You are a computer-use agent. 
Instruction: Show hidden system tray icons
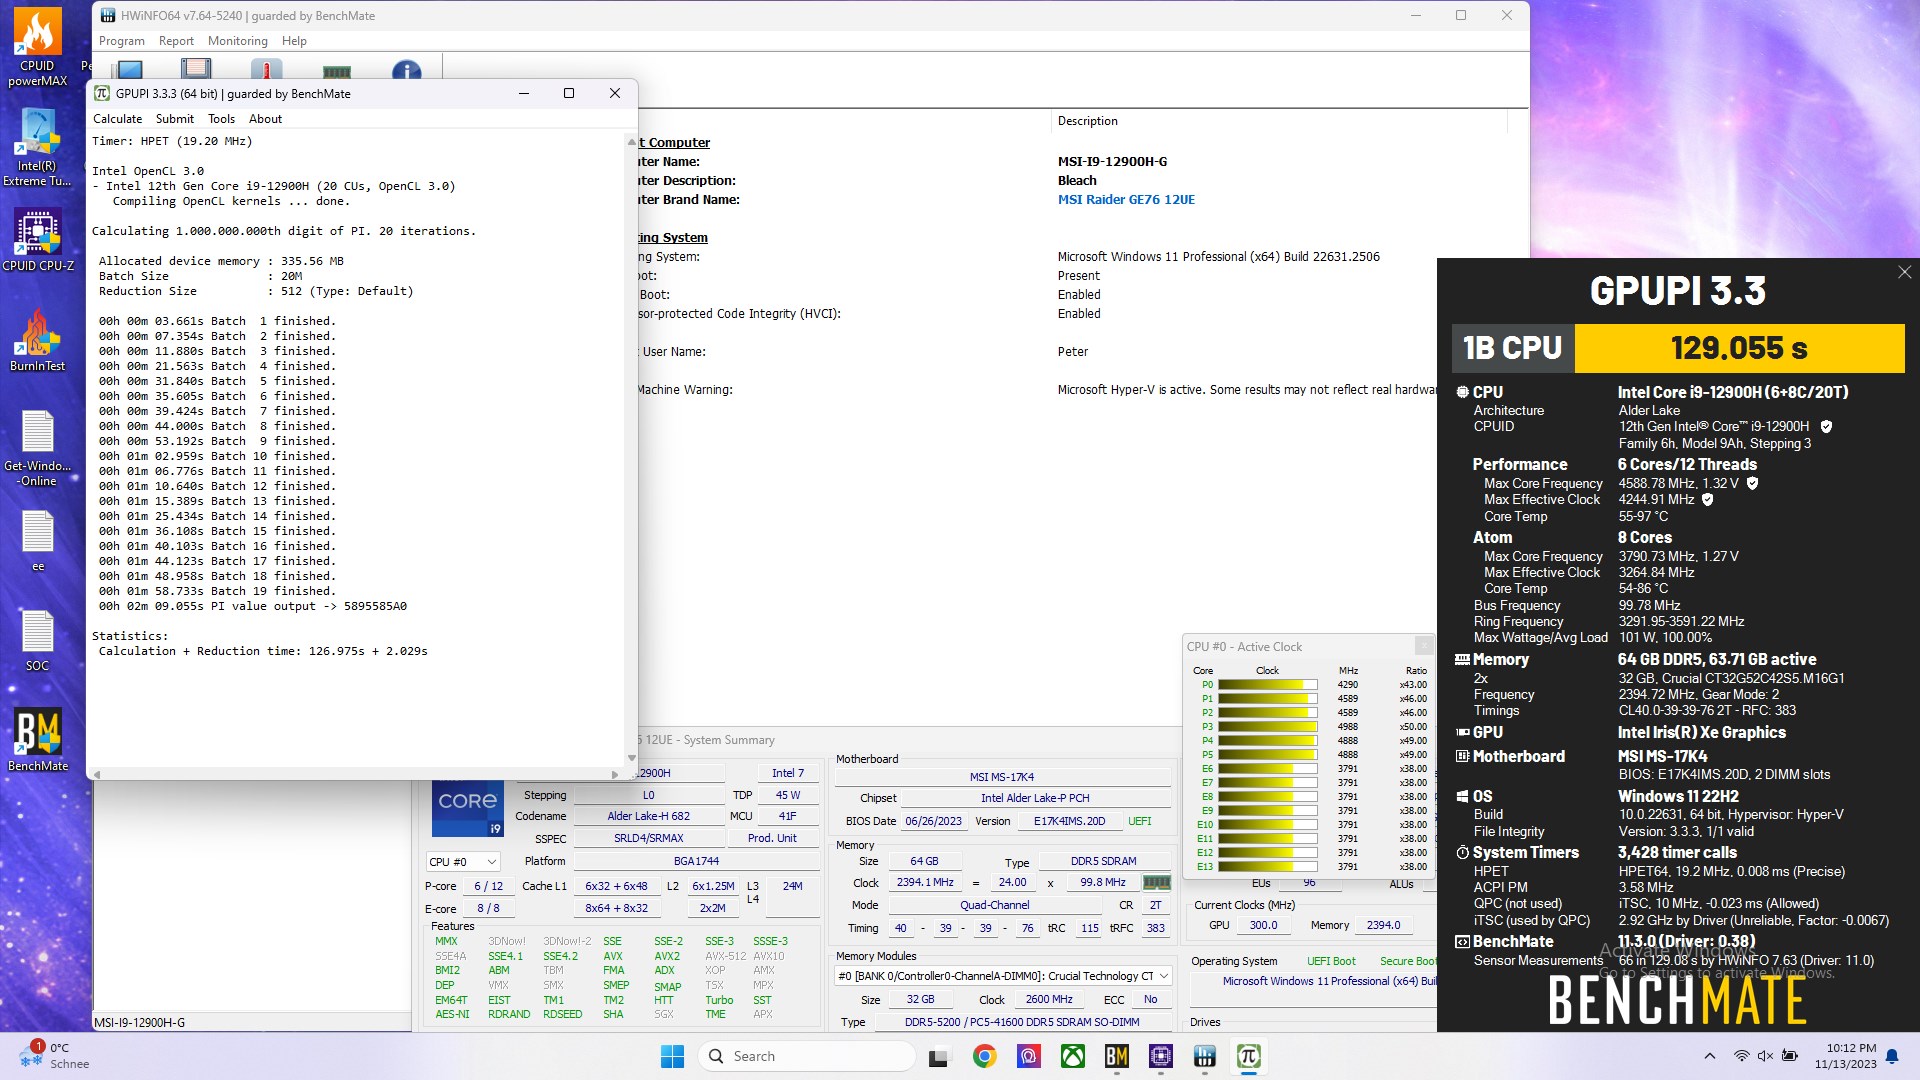pos(1709,1056)
